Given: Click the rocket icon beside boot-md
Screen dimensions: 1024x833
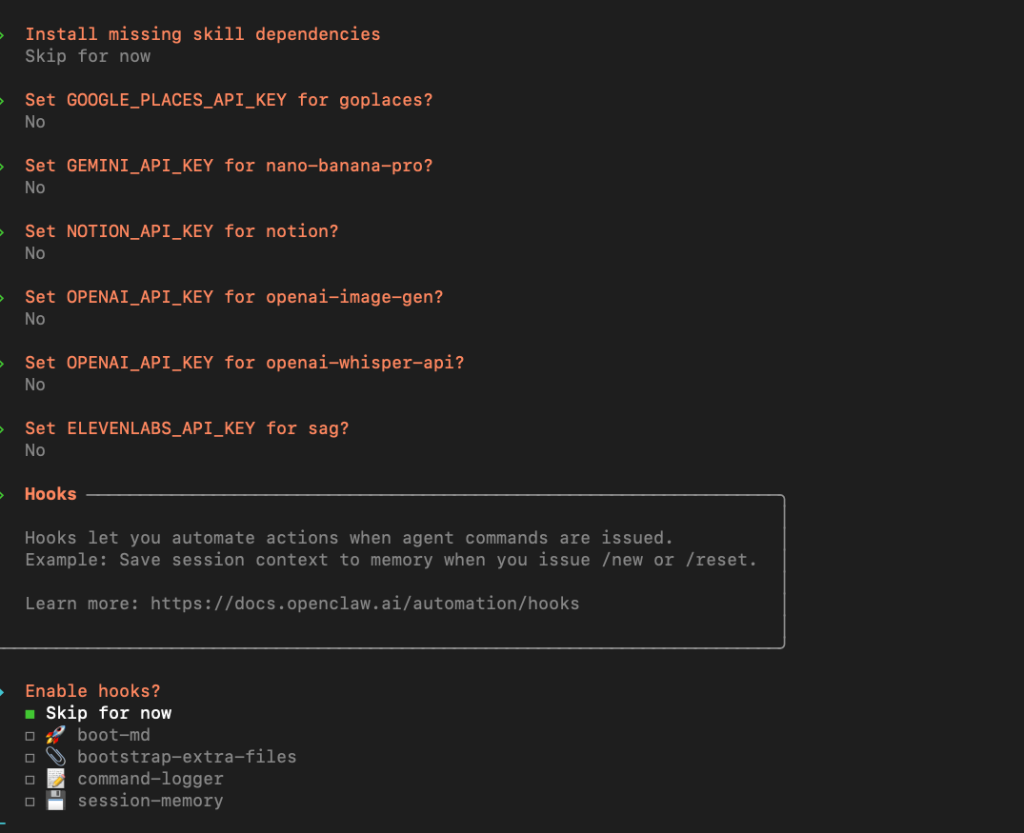Looking at the screenshot, I should click(x=56, y=735).
